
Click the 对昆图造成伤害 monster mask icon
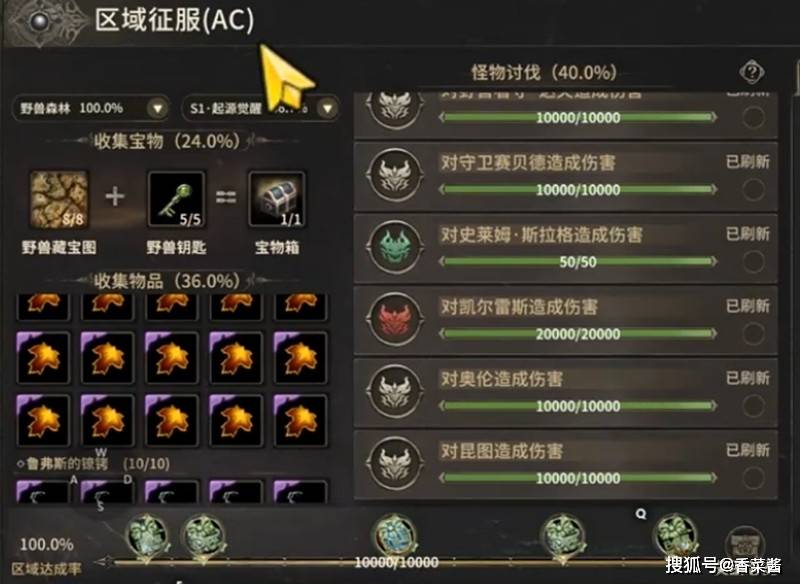(395, 463)
